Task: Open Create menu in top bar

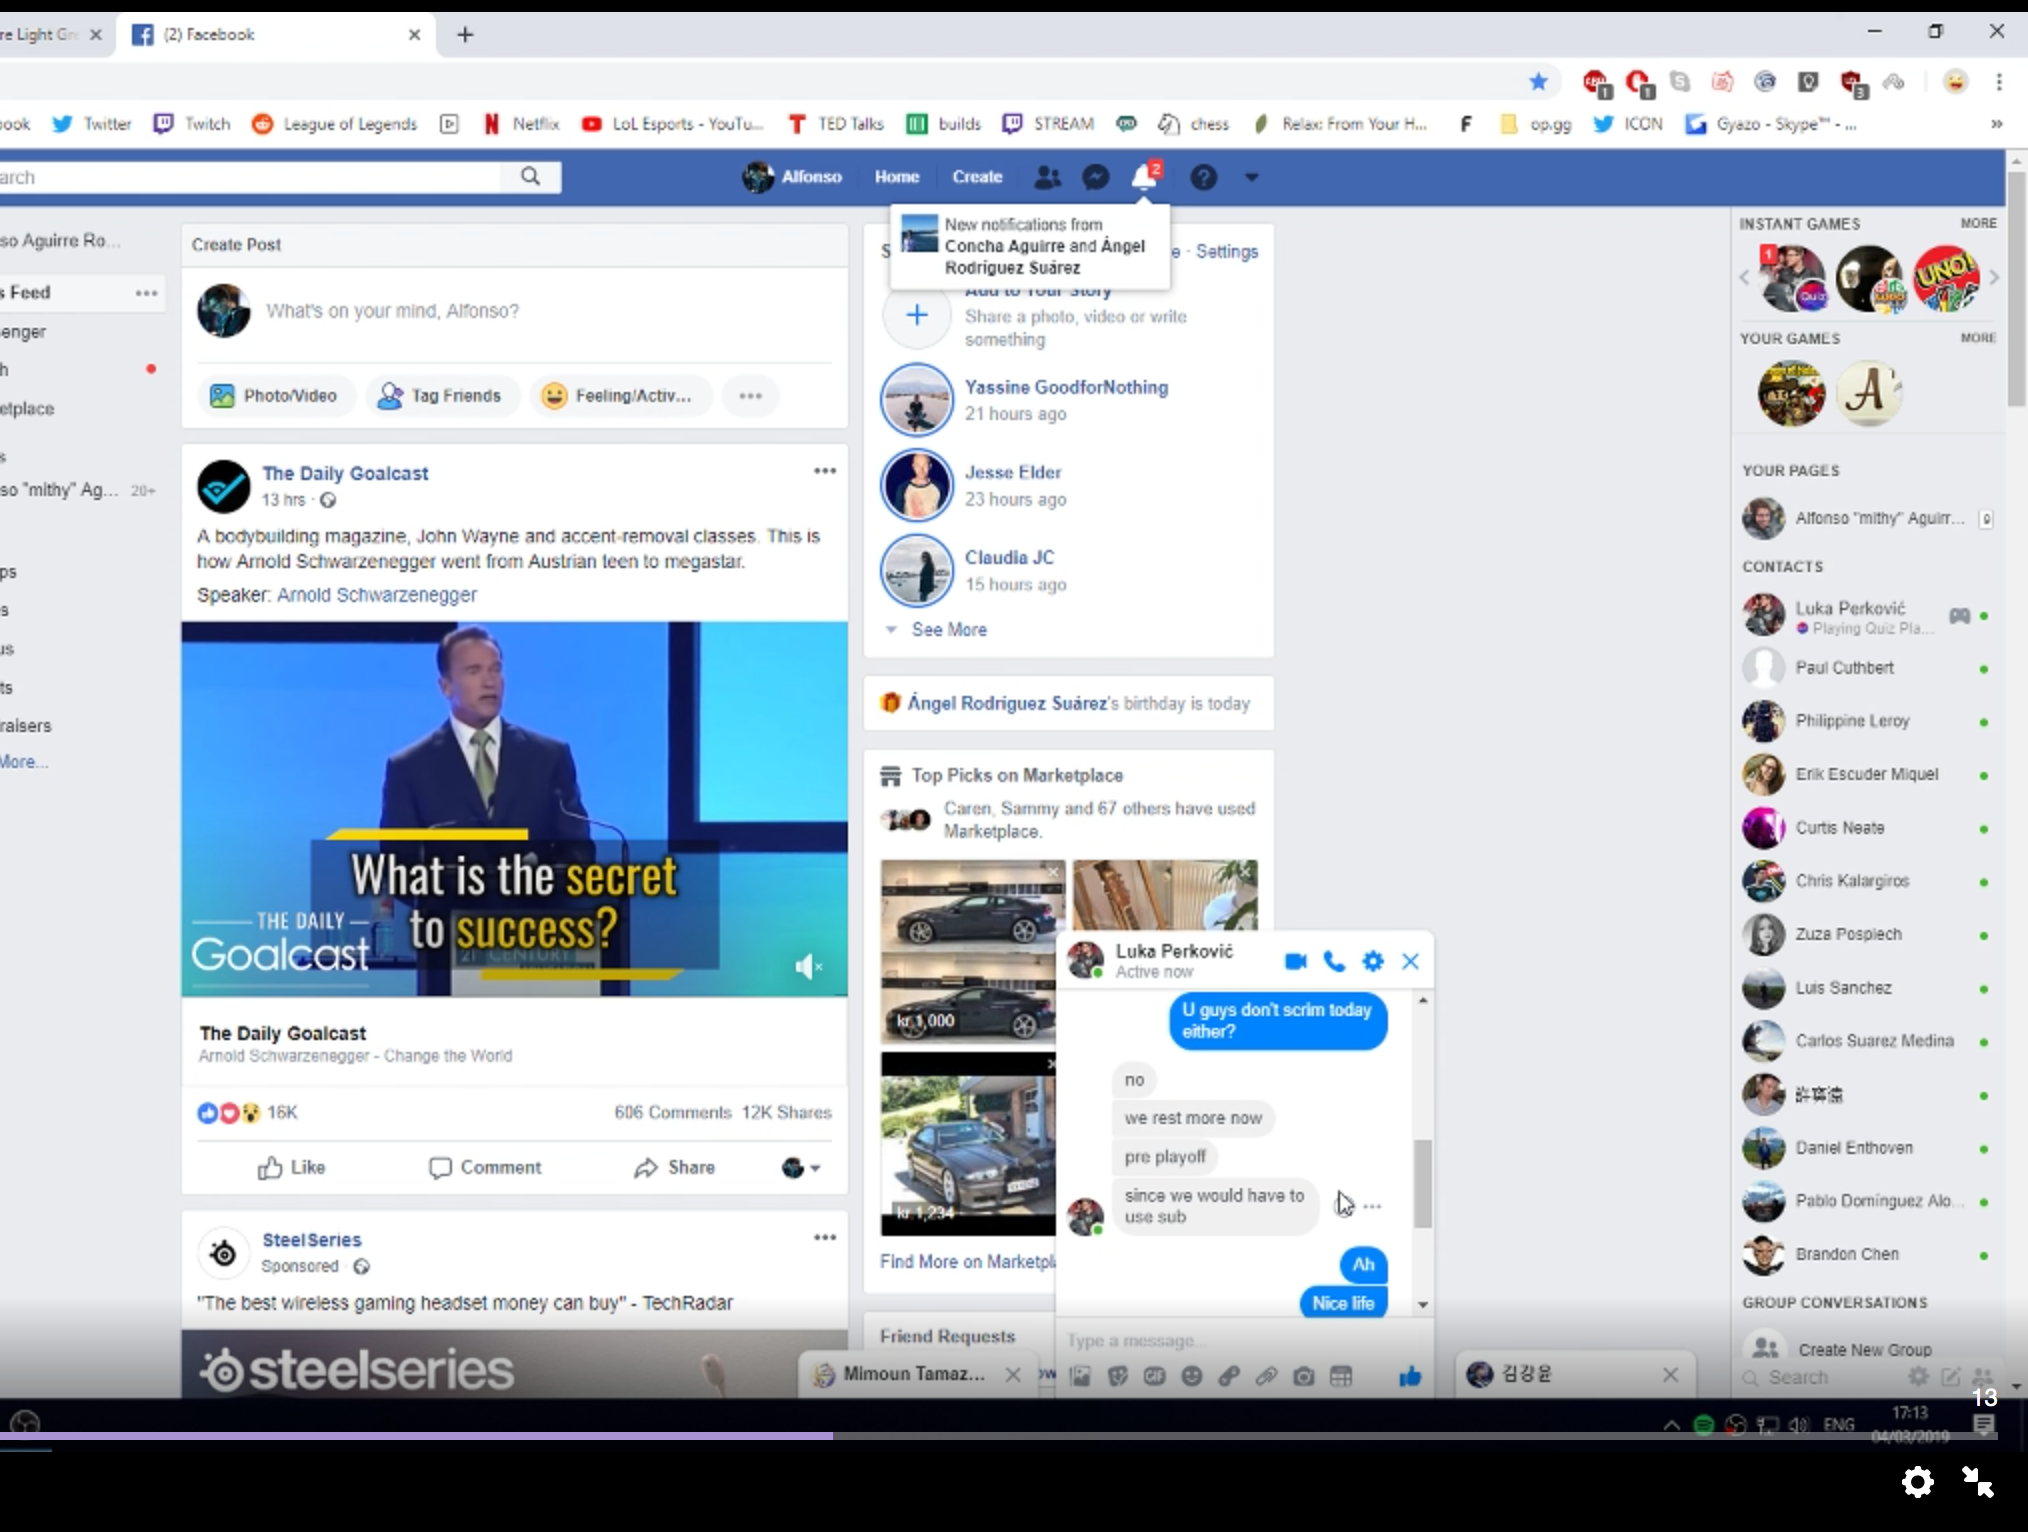Action: click(x=977, y=177)
